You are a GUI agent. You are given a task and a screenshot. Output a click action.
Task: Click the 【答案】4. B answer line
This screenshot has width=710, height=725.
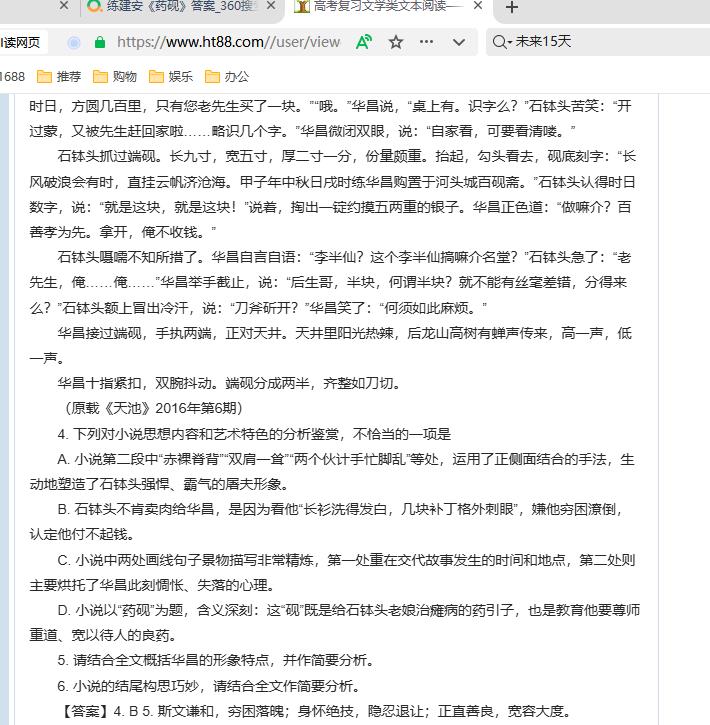pyautogui.click(x=316, y=711)
